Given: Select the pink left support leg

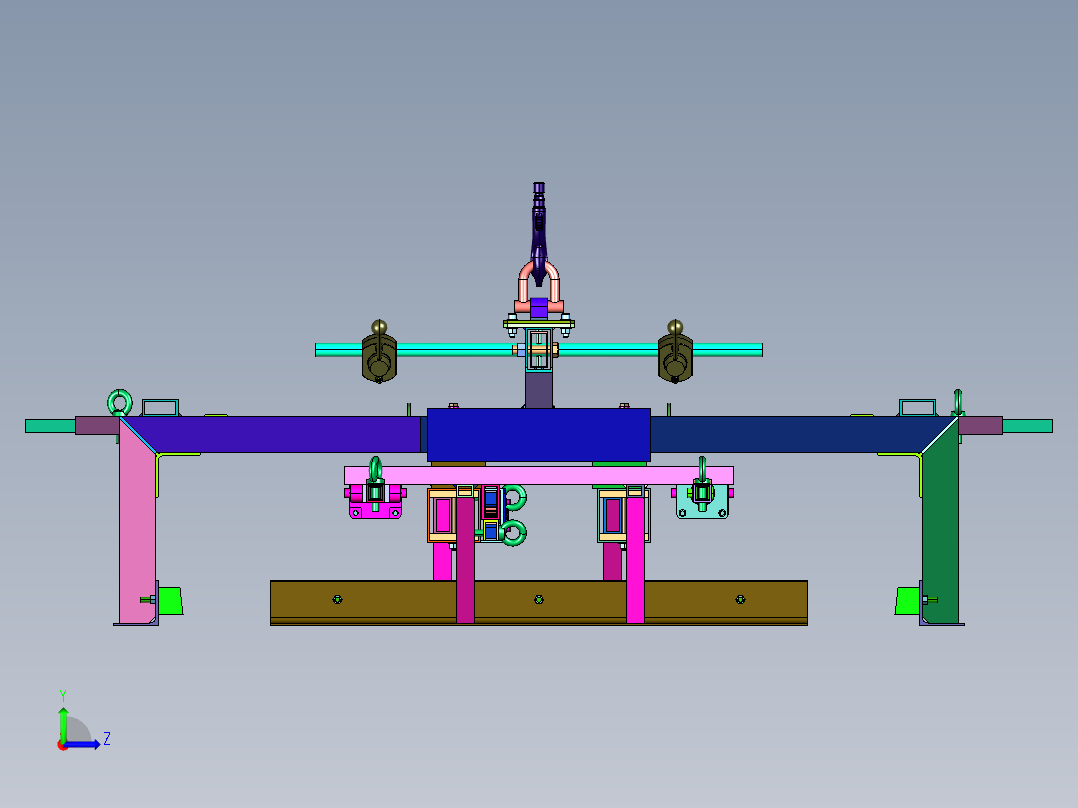Looking at the screenshot, I should [x=137, y=526].
